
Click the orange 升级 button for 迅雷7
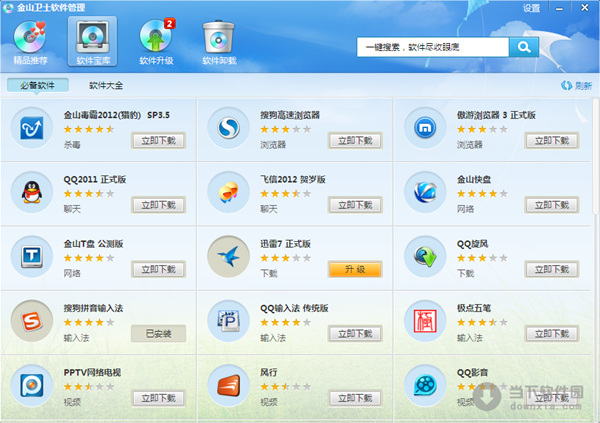(355, 269)
